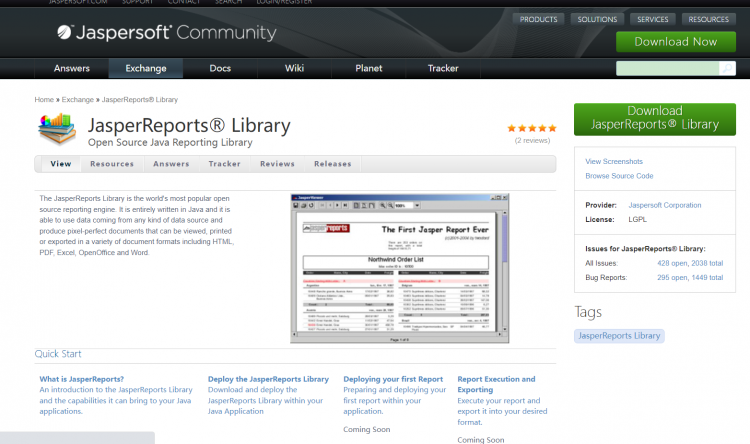Switch to the project Answers tab
This screenshot has width=750, height=444.
click(171, 164)
